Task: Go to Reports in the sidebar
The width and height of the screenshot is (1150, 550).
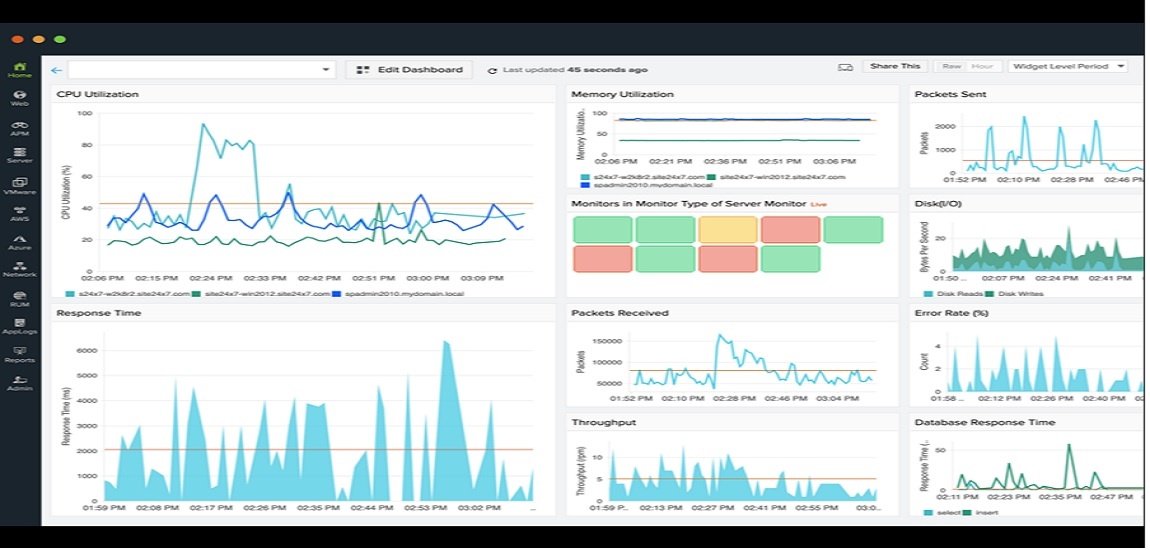Action: (20, 355)
